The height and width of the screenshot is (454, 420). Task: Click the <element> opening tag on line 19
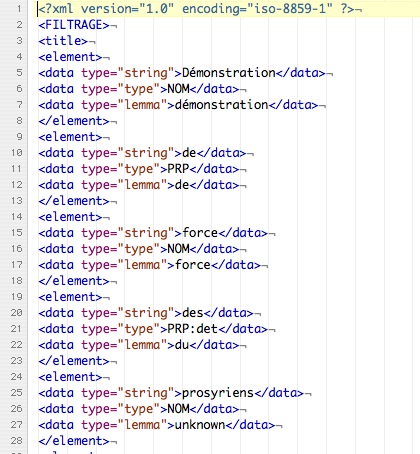click(70, 297)
